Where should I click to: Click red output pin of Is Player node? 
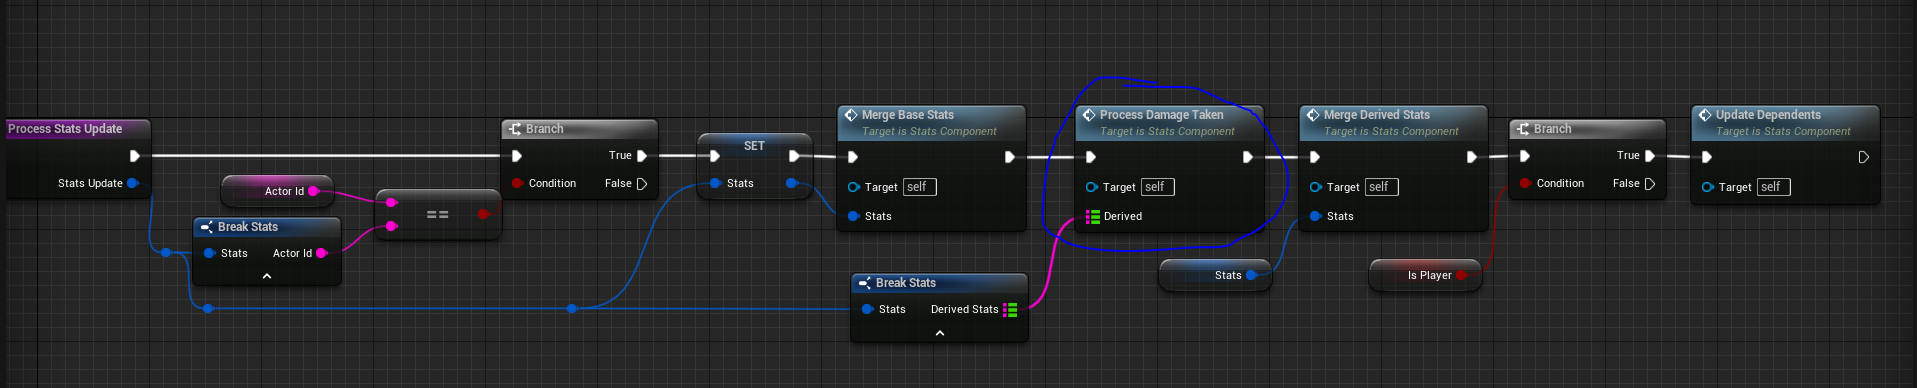(1461, 275)
